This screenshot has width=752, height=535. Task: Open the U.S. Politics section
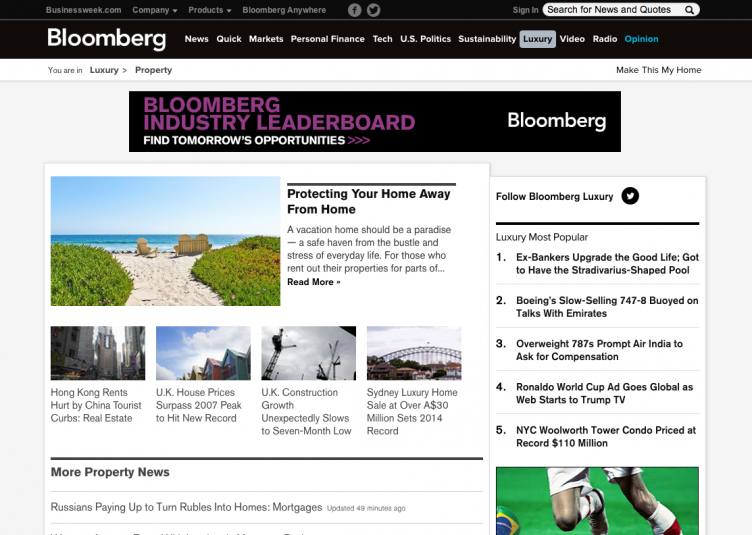pyautogui.click(x=425, y=39)
